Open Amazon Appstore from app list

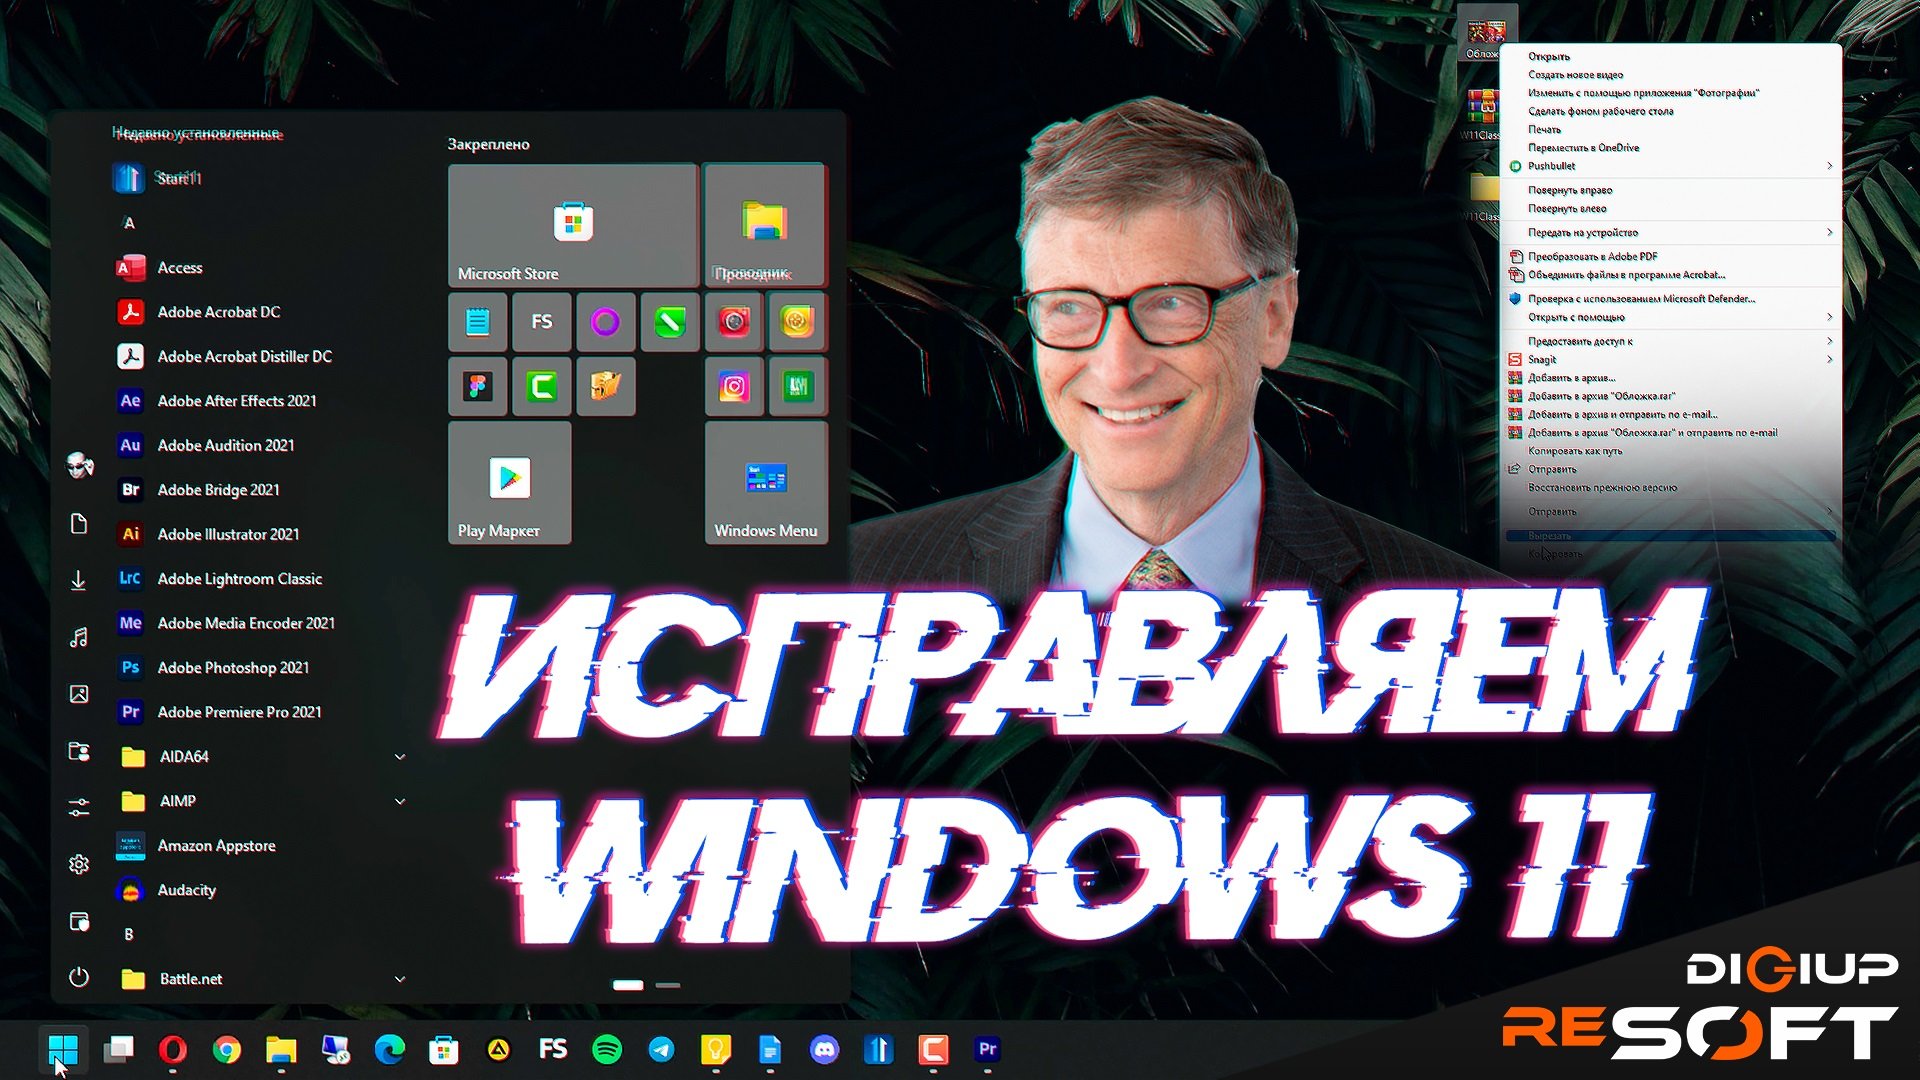click(x=215, y=844)
